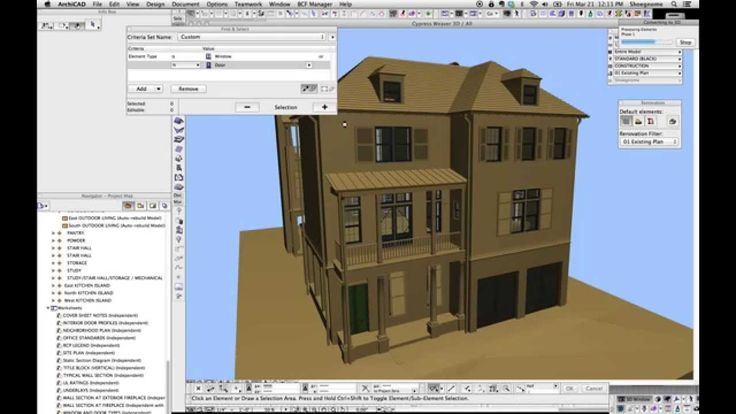This screenshot has width=736, height=414.
Task: Open Door value dropdown arrow
Action: [x=309, y=65]
